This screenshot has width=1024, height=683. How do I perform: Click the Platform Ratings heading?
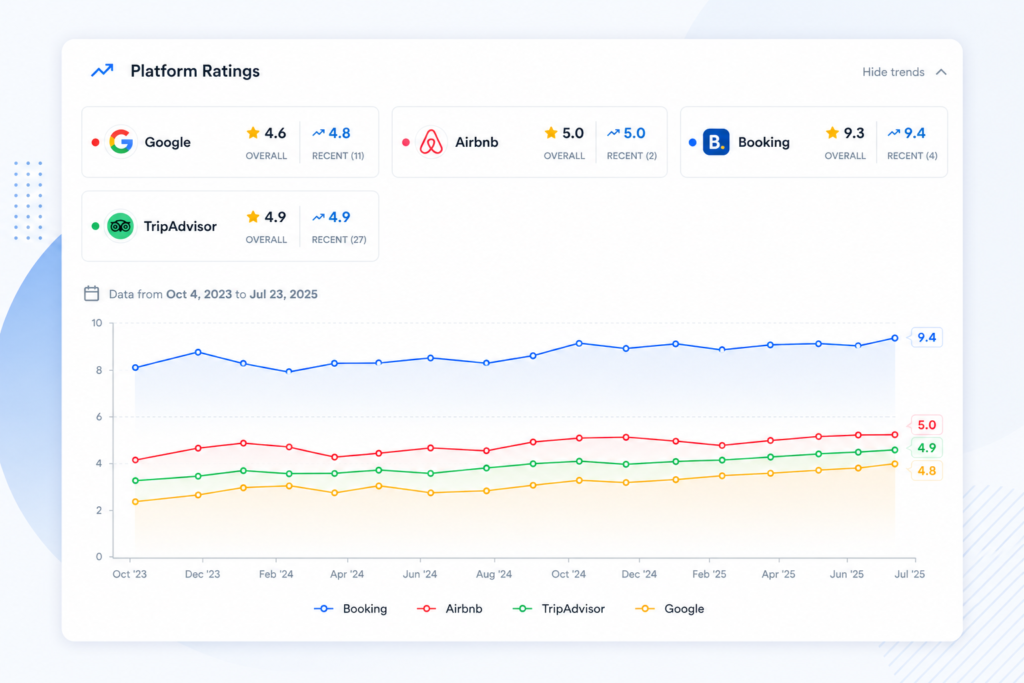(195, 71)
